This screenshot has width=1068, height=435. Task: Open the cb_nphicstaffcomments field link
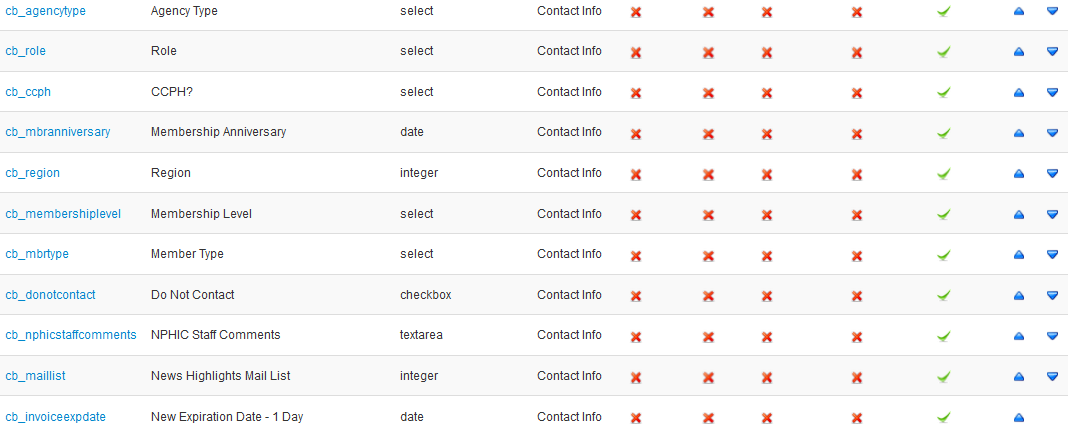tap(71, 335)
